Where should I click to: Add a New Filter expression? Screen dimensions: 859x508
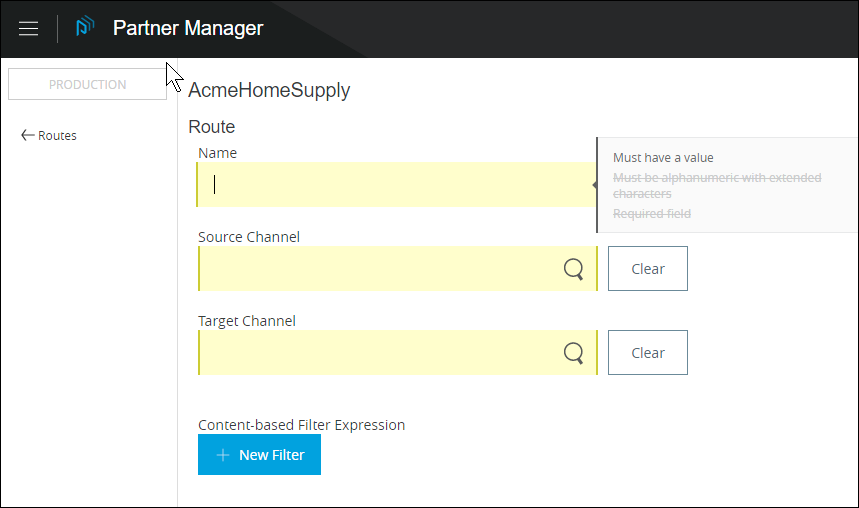(x=259, y=455)
